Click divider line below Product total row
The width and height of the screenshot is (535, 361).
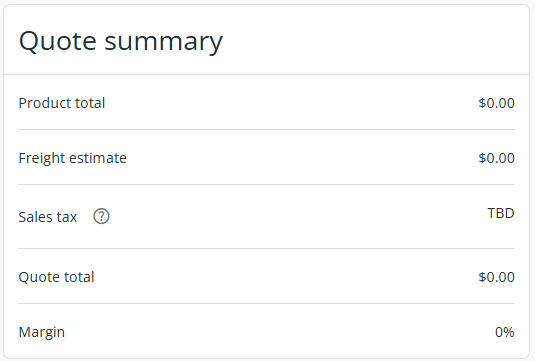(x=266, y=129)
